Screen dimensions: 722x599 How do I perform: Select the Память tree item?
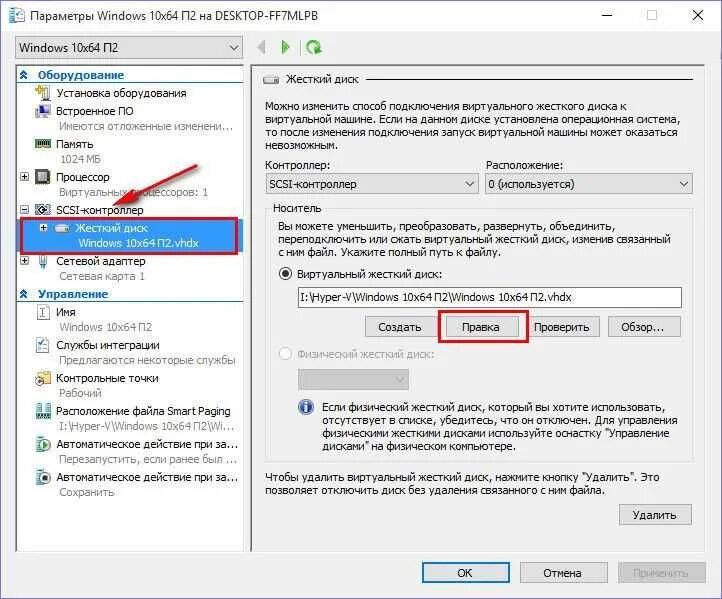[75, 144]
